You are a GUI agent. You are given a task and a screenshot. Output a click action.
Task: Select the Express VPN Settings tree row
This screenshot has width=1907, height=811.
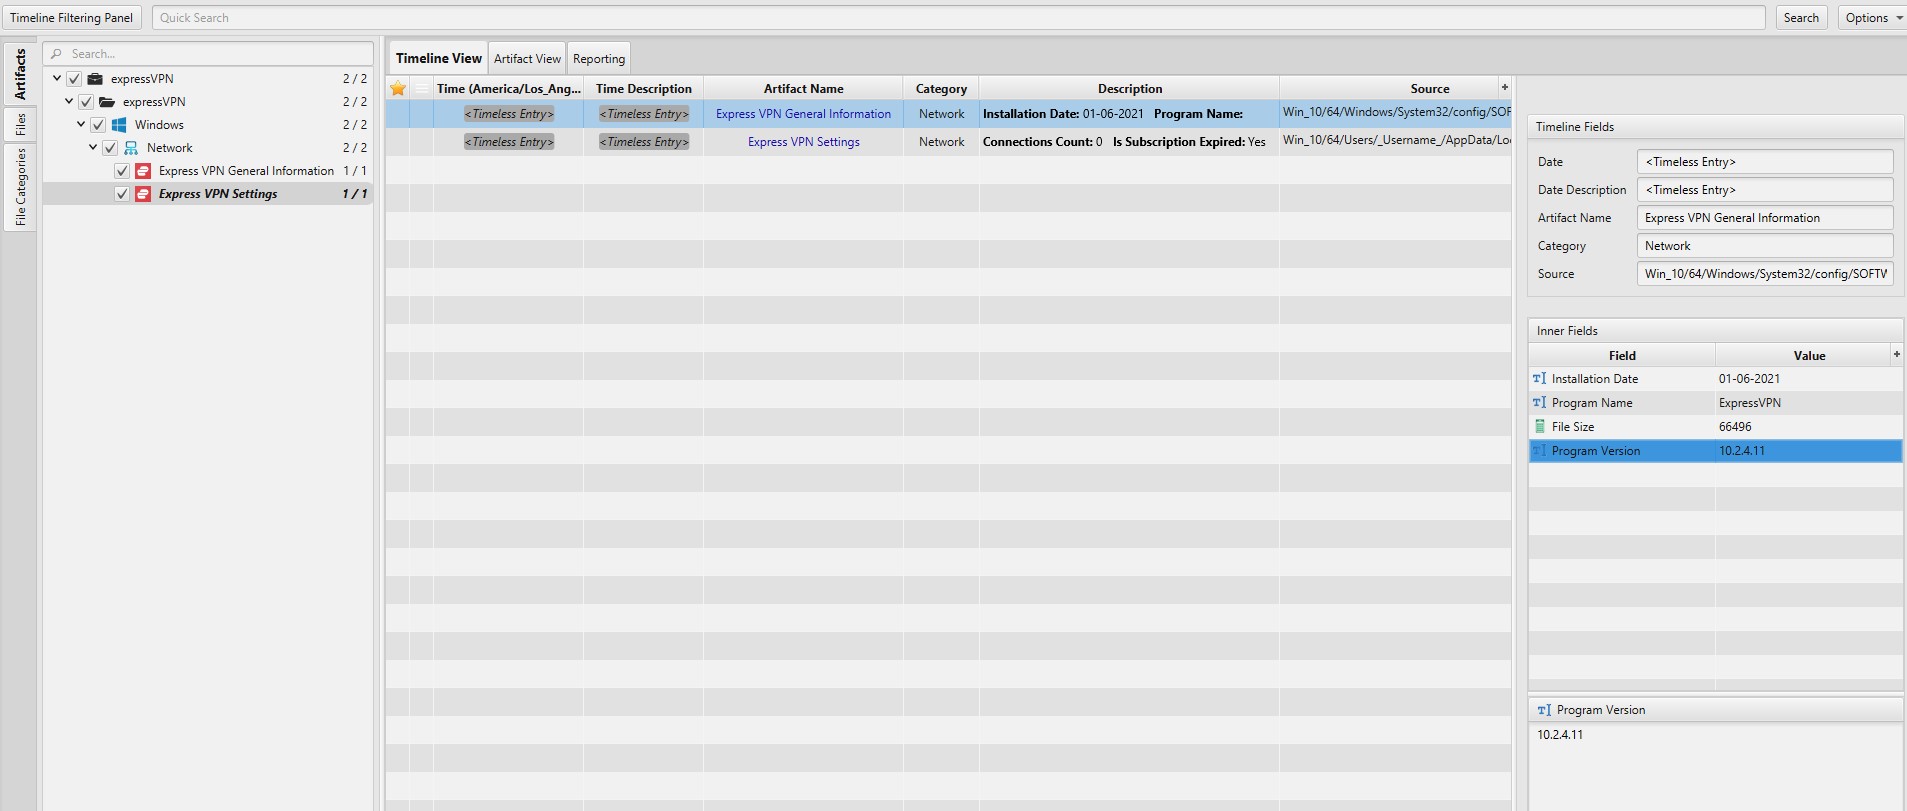(x=208, y=194)
